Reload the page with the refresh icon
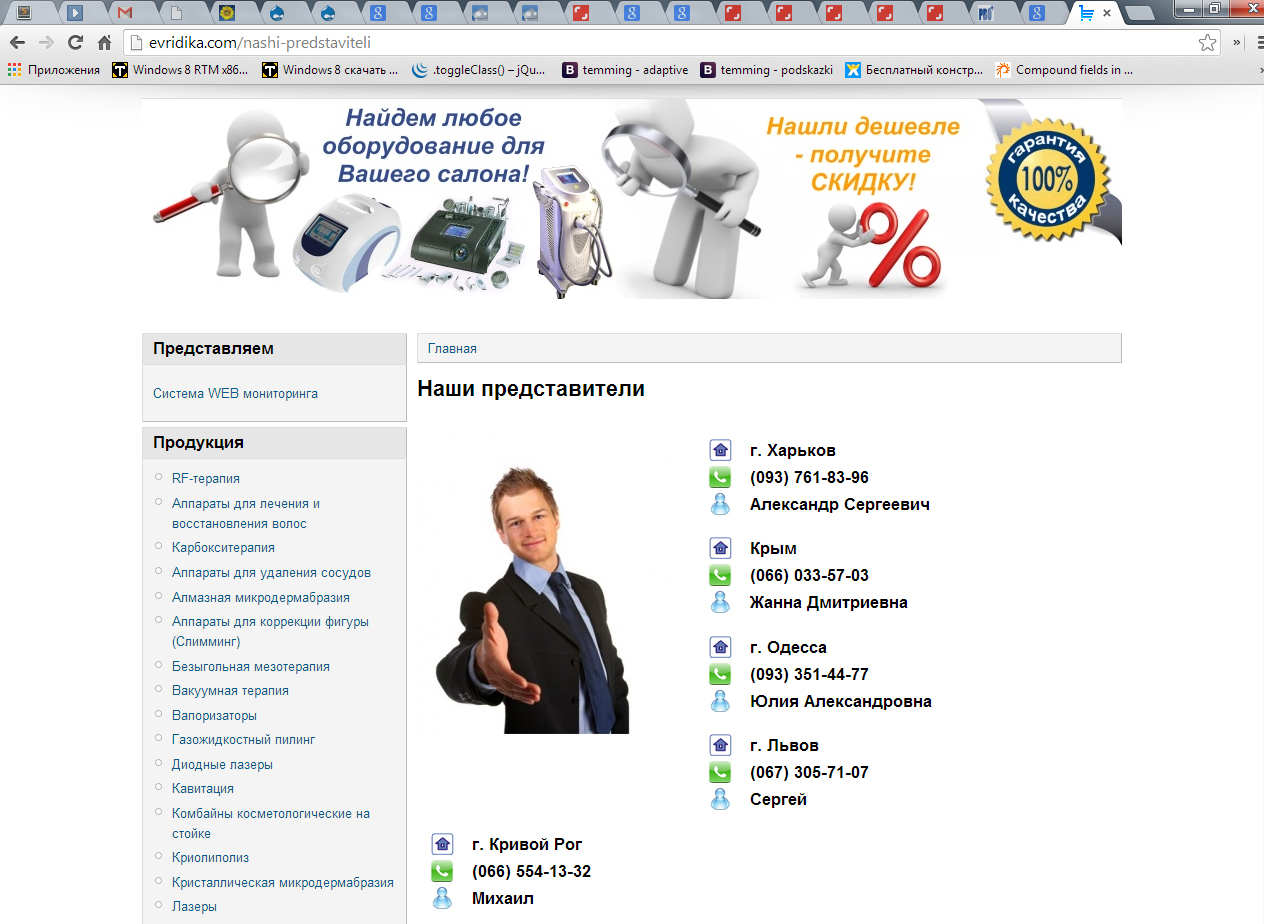The height and width of the screenshot is (924, 1264). coord(75,43)
